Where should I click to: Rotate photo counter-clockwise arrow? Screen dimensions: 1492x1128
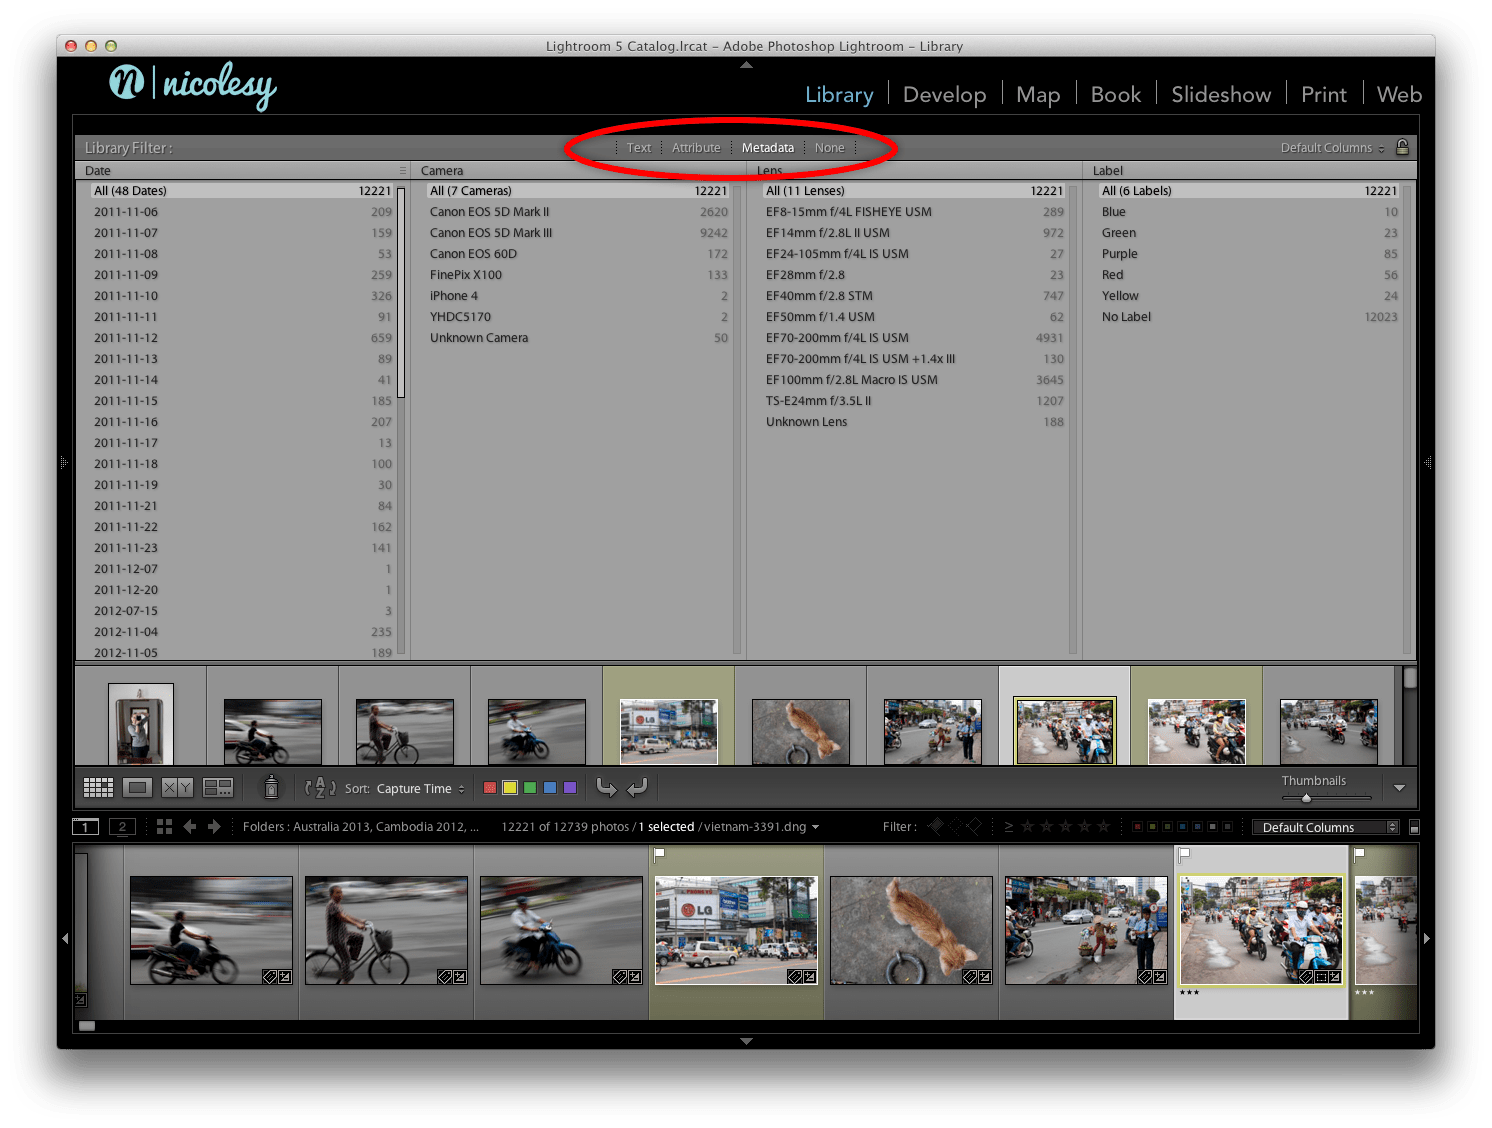coord(606,788)
